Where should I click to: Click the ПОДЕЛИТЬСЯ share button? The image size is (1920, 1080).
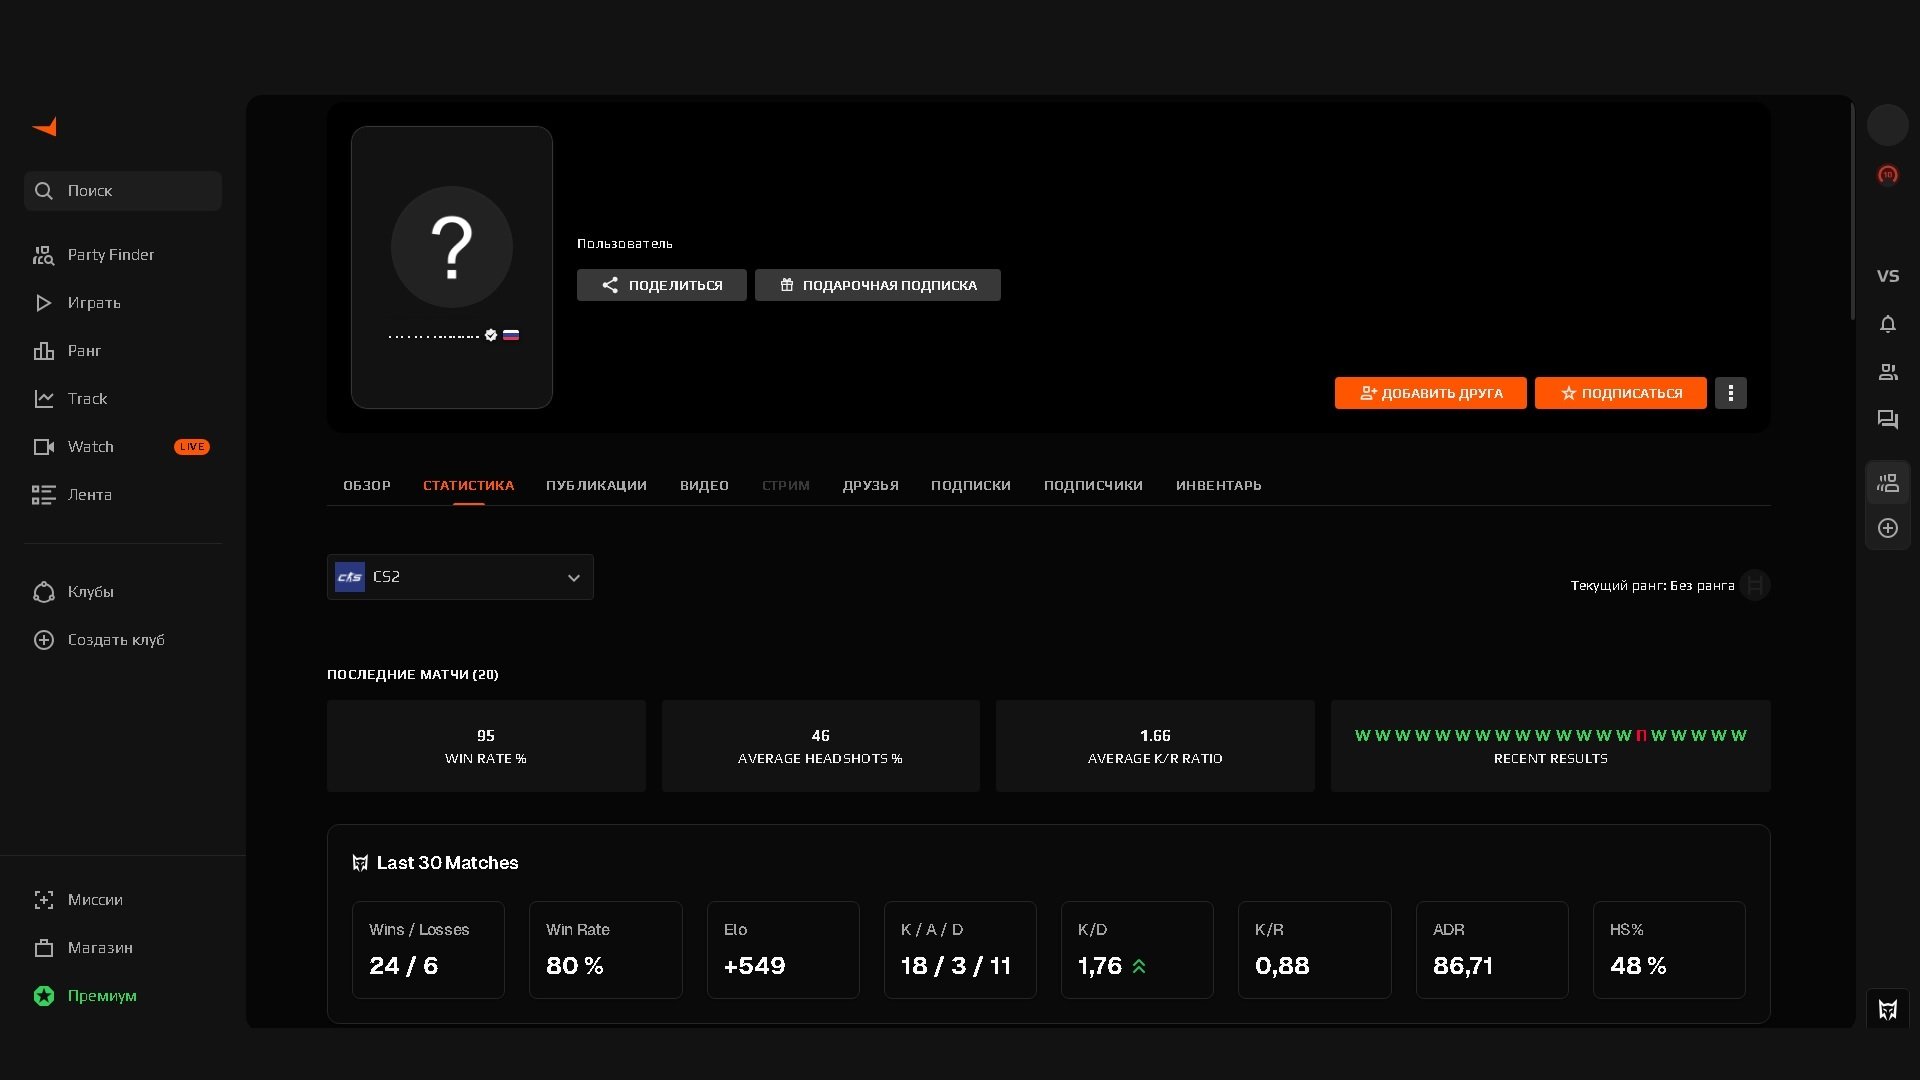(x=661, y=285)
